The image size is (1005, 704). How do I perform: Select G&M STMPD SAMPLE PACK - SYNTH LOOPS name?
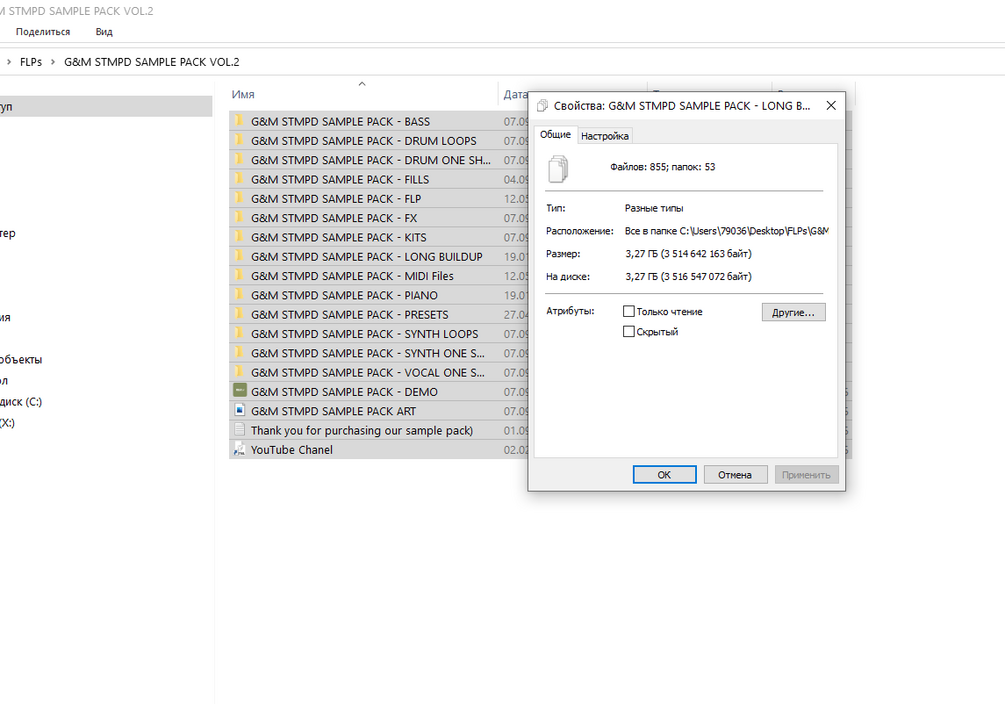point(364,334)
